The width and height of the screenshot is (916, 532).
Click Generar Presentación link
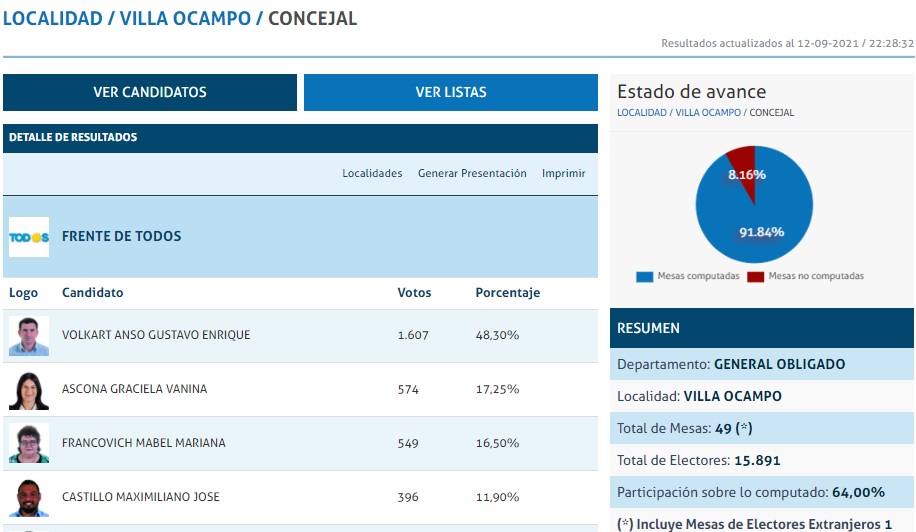click(x=472, y=173)
